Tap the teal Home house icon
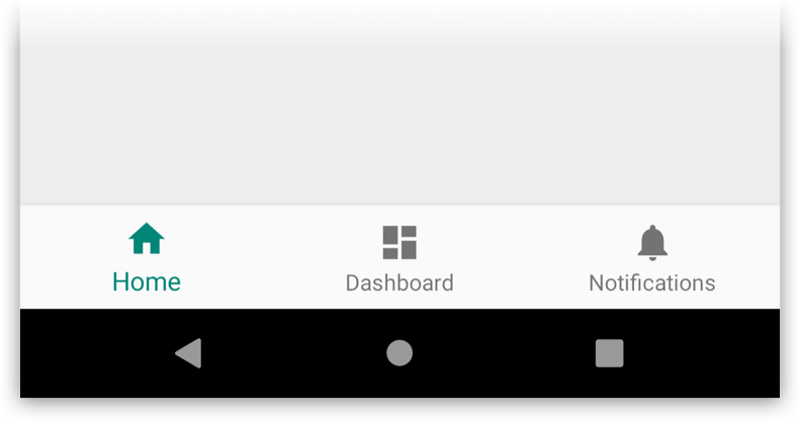 point(146,238)
